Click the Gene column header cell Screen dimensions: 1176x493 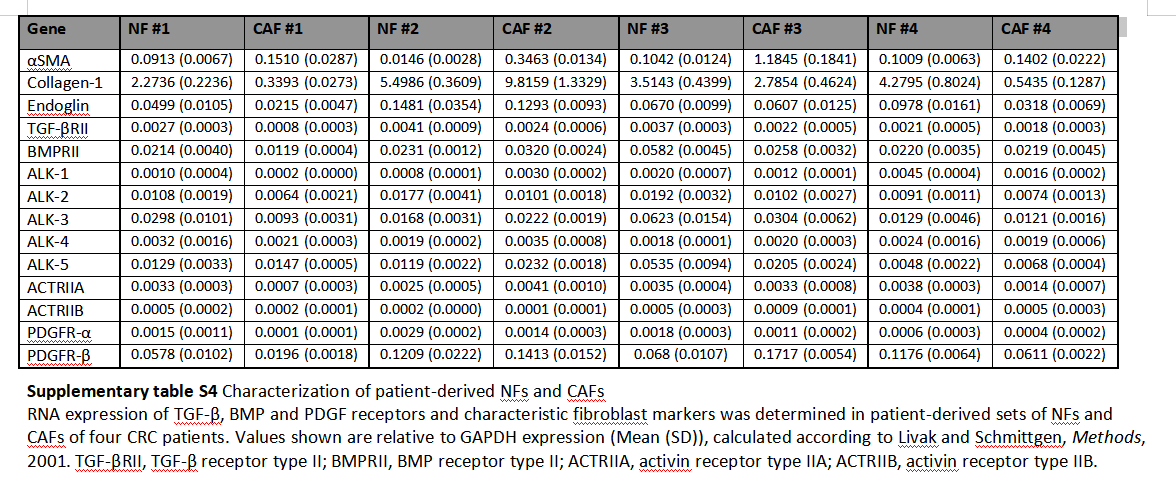(x=69, y=32)
